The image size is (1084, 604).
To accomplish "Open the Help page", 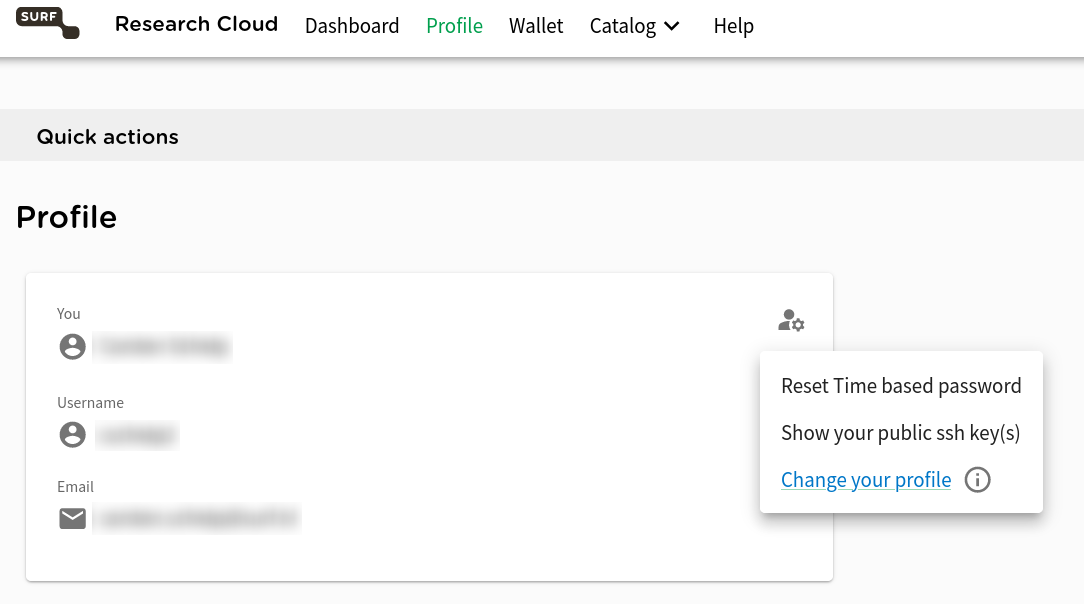I will pos(733,26).
